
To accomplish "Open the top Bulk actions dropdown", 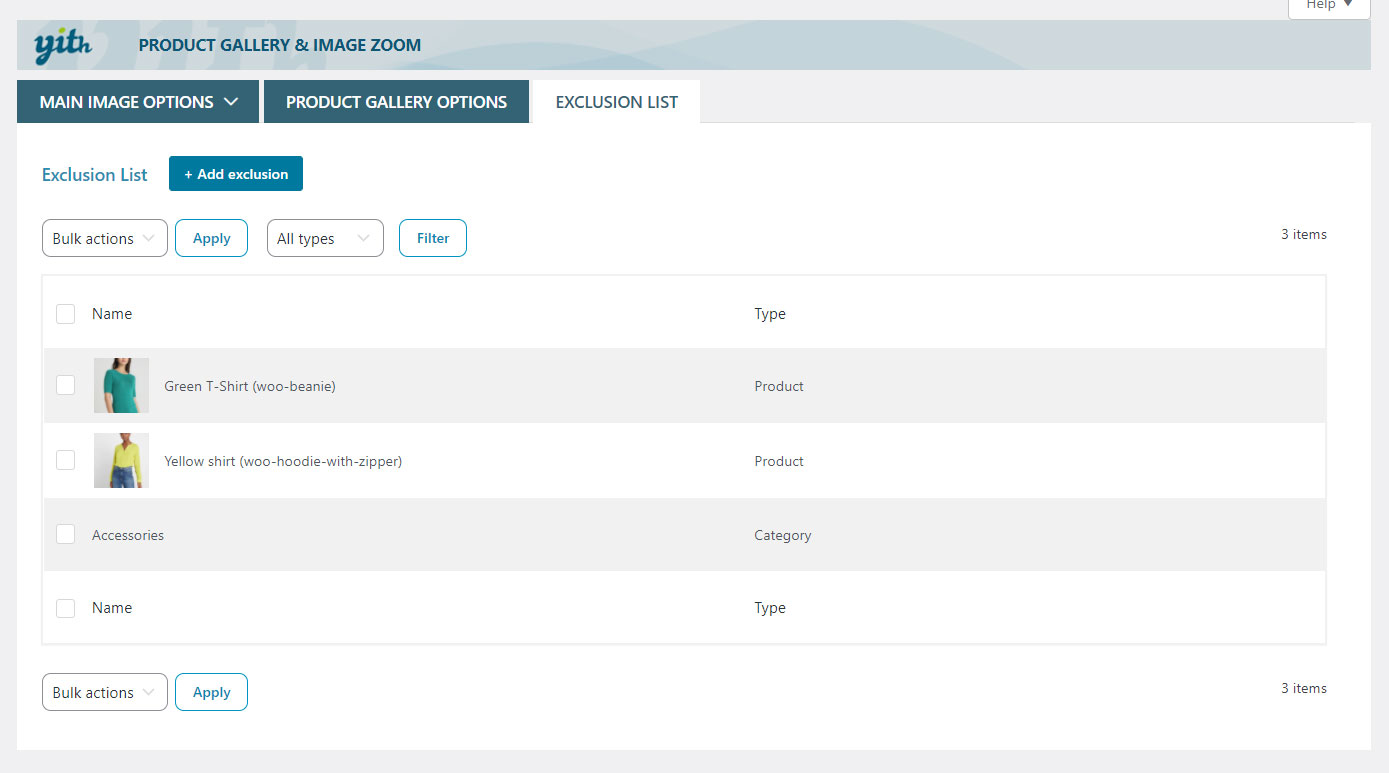I will 104,239.
